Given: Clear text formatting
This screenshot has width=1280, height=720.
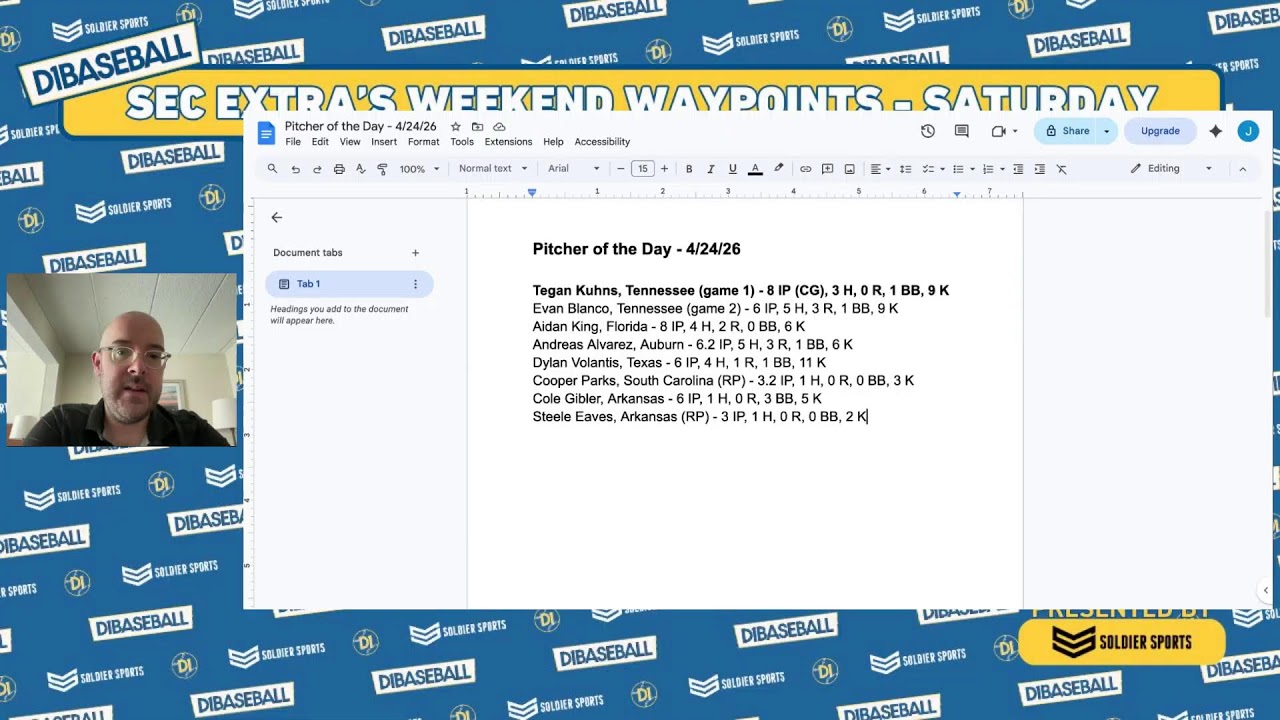Looking at the screenshot, I should click(x=1062, y=169).
